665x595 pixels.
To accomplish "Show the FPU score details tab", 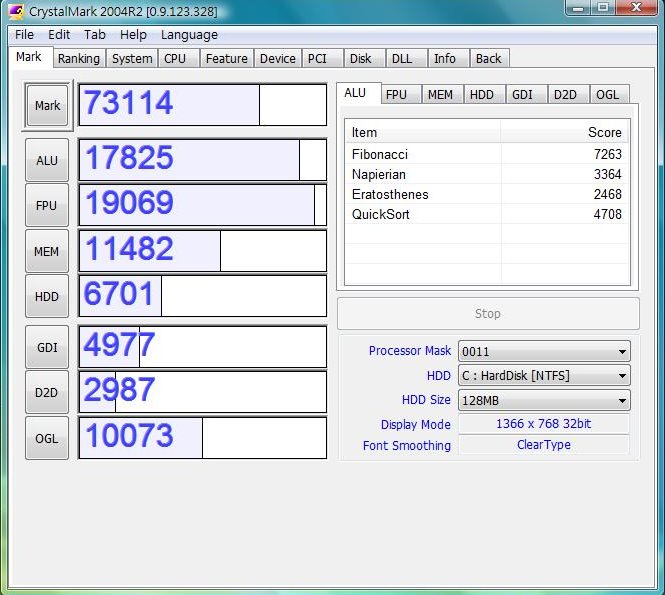I will pos(396,94).
